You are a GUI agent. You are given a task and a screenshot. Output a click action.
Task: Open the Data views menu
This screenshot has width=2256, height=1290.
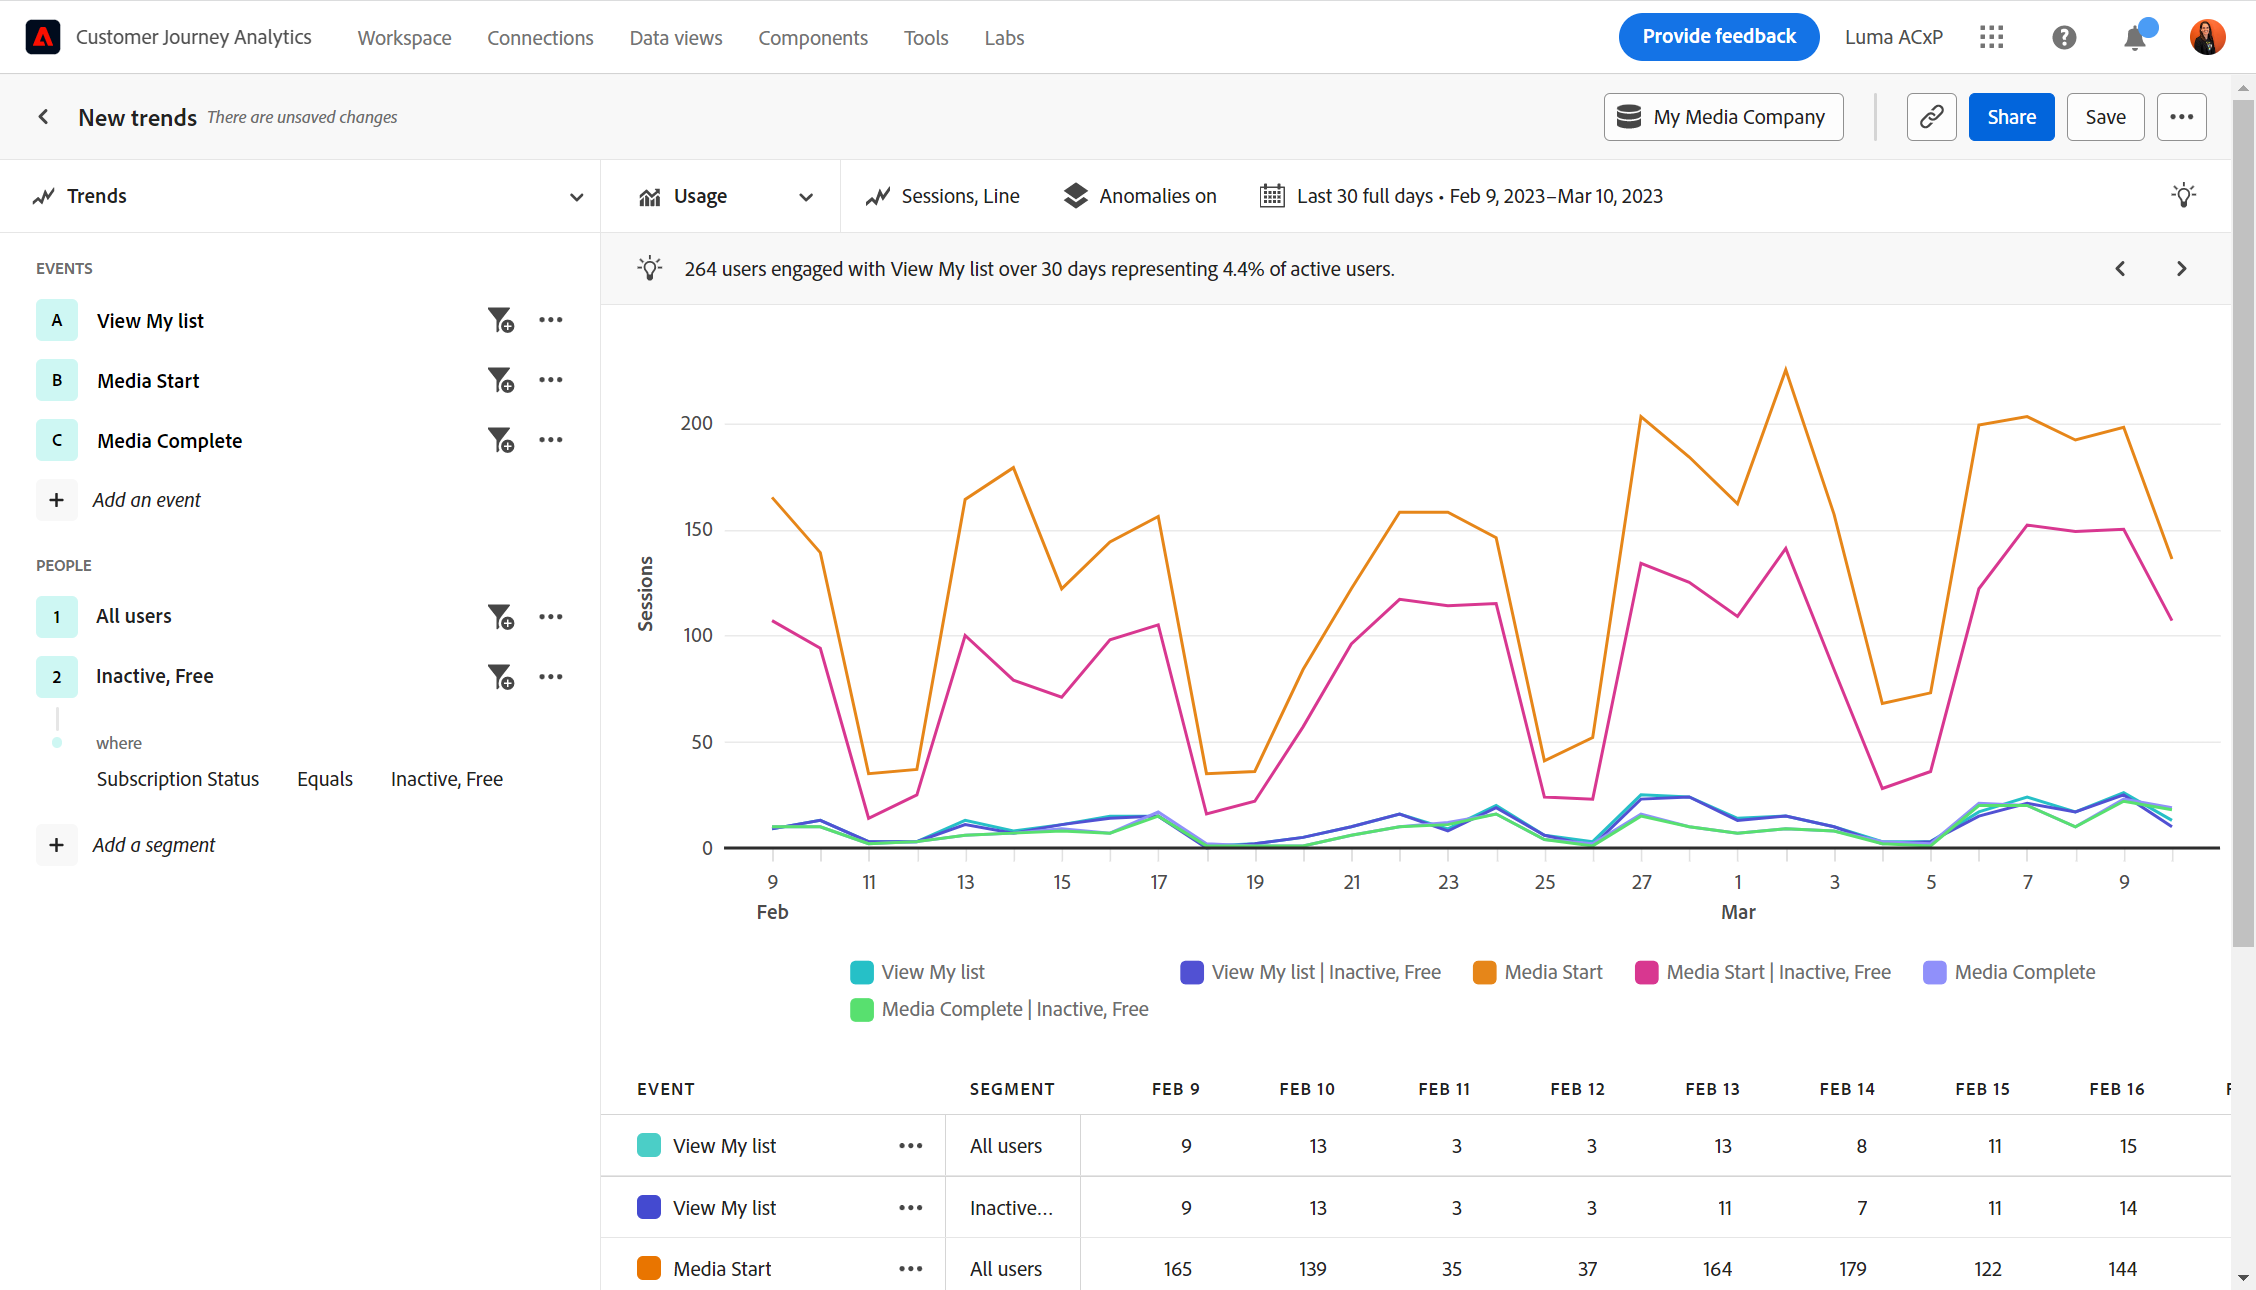tap(675, 38)
